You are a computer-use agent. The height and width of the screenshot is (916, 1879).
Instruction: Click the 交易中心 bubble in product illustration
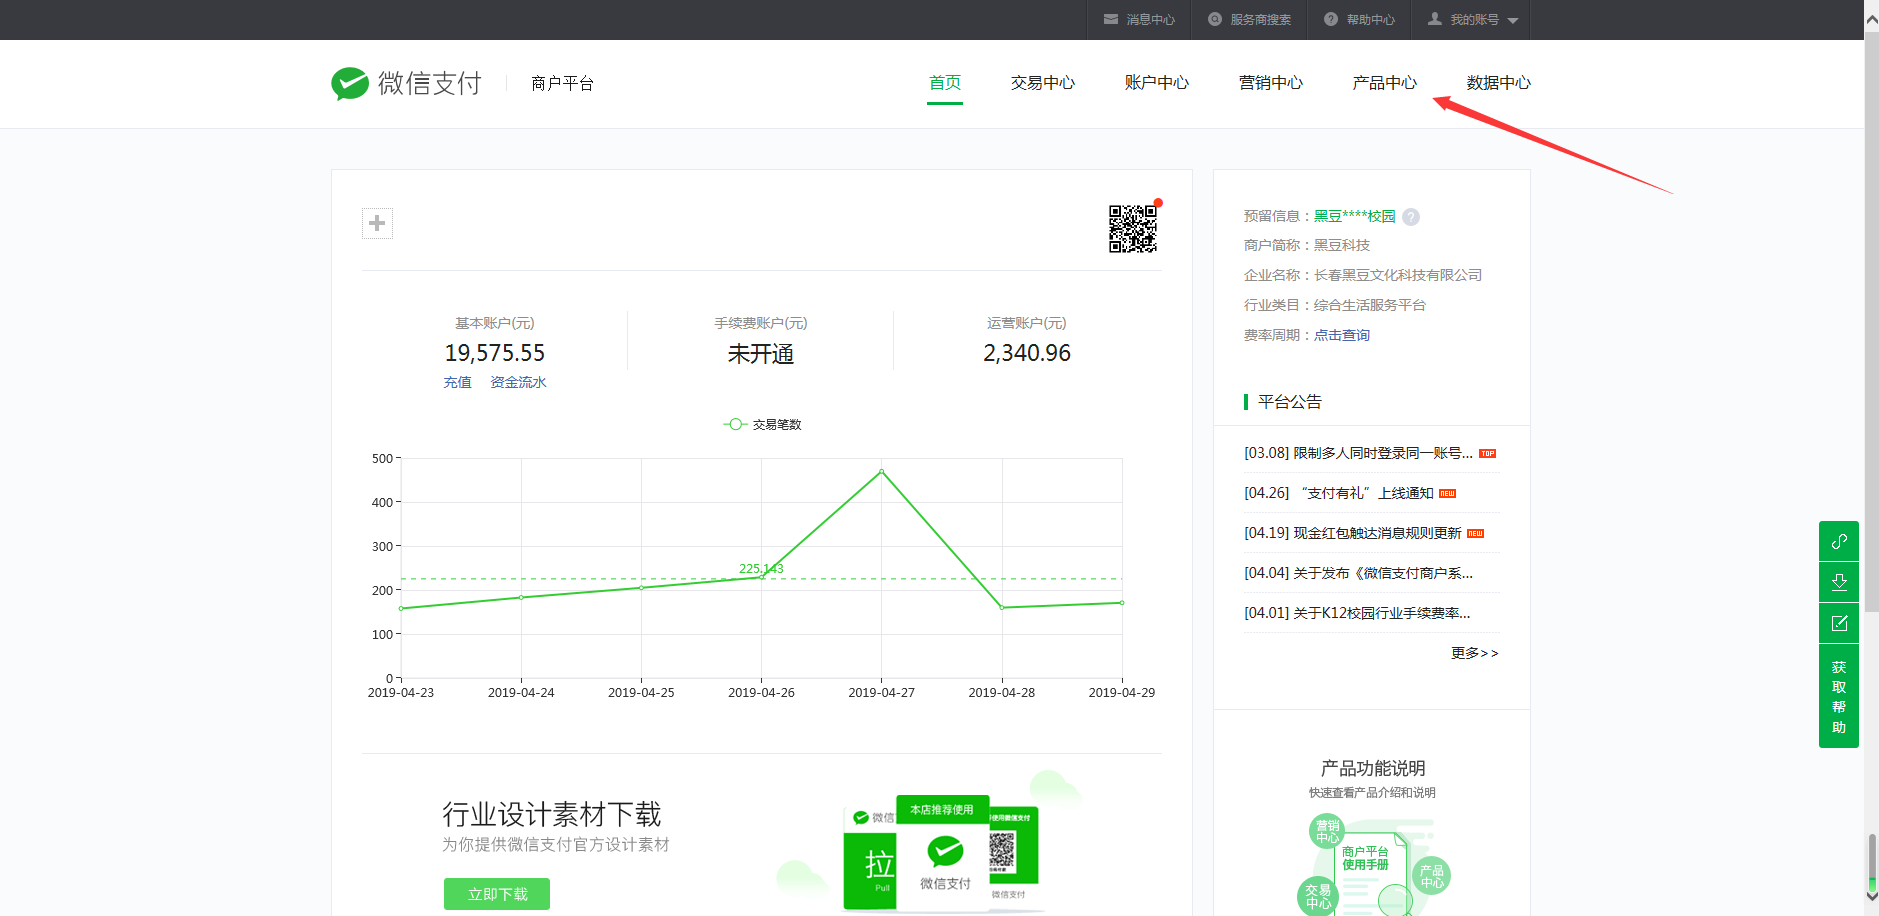pyautogui.click(x=1318, y=896)
